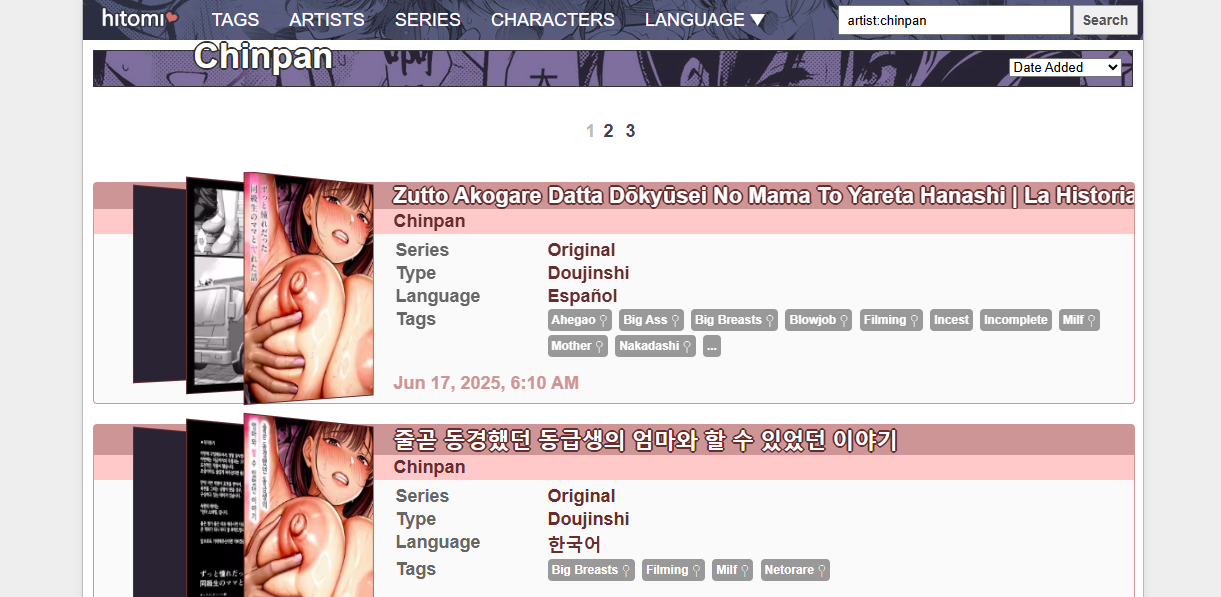Click Chinpan artist link in the Español entry
Image resolution: width=1221 pixels, height=597 pixels.
pyautogui.click(x=429, y=221)
